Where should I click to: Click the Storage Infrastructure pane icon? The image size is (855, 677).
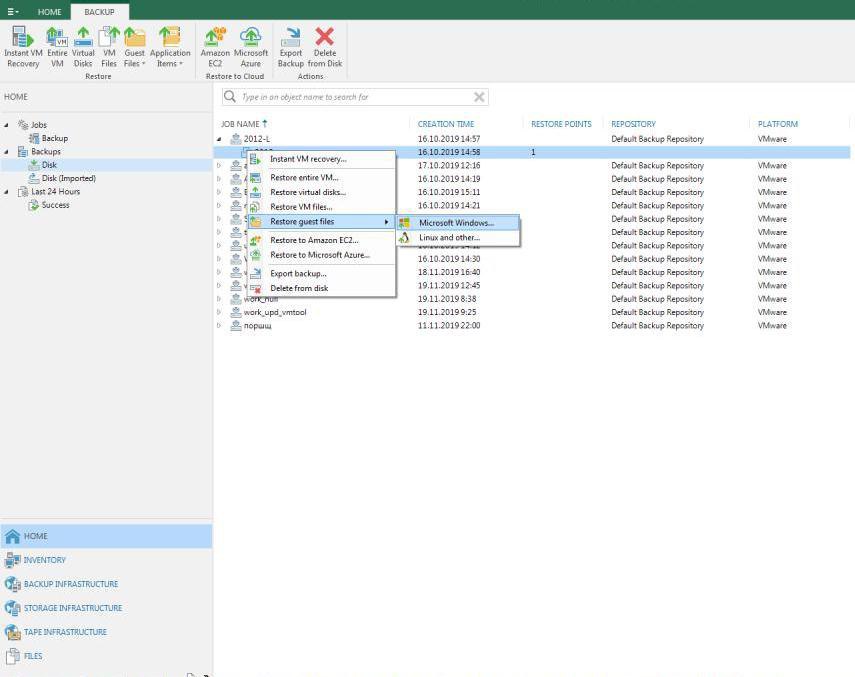12,608
